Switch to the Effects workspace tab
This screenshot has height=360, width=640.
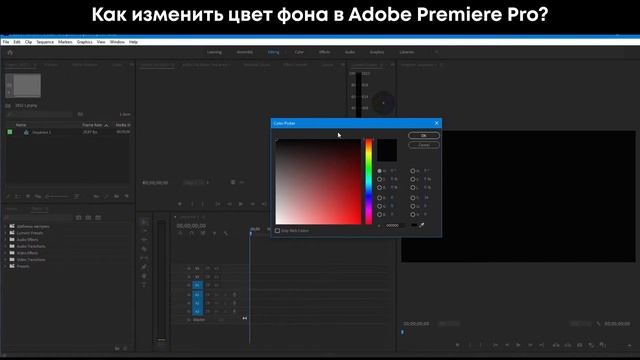tap(324, 52)
